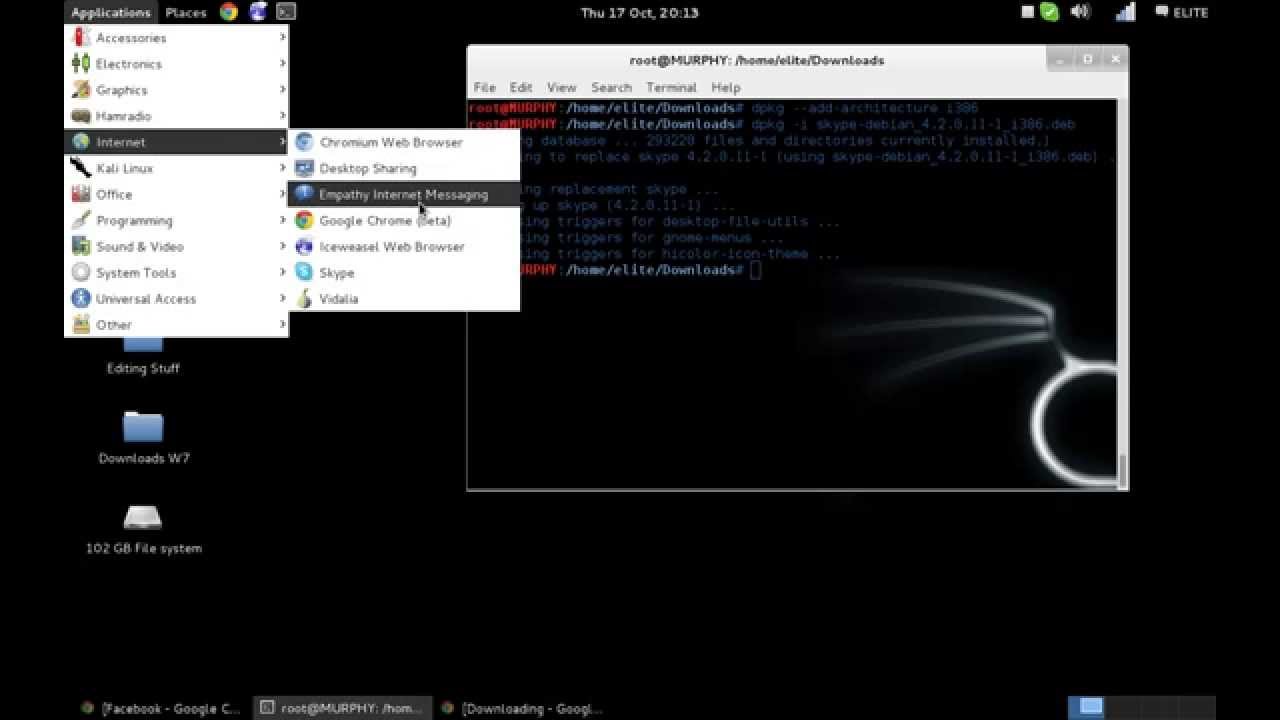Expand the Accessories submenu arrow

[x=283, y=38]
